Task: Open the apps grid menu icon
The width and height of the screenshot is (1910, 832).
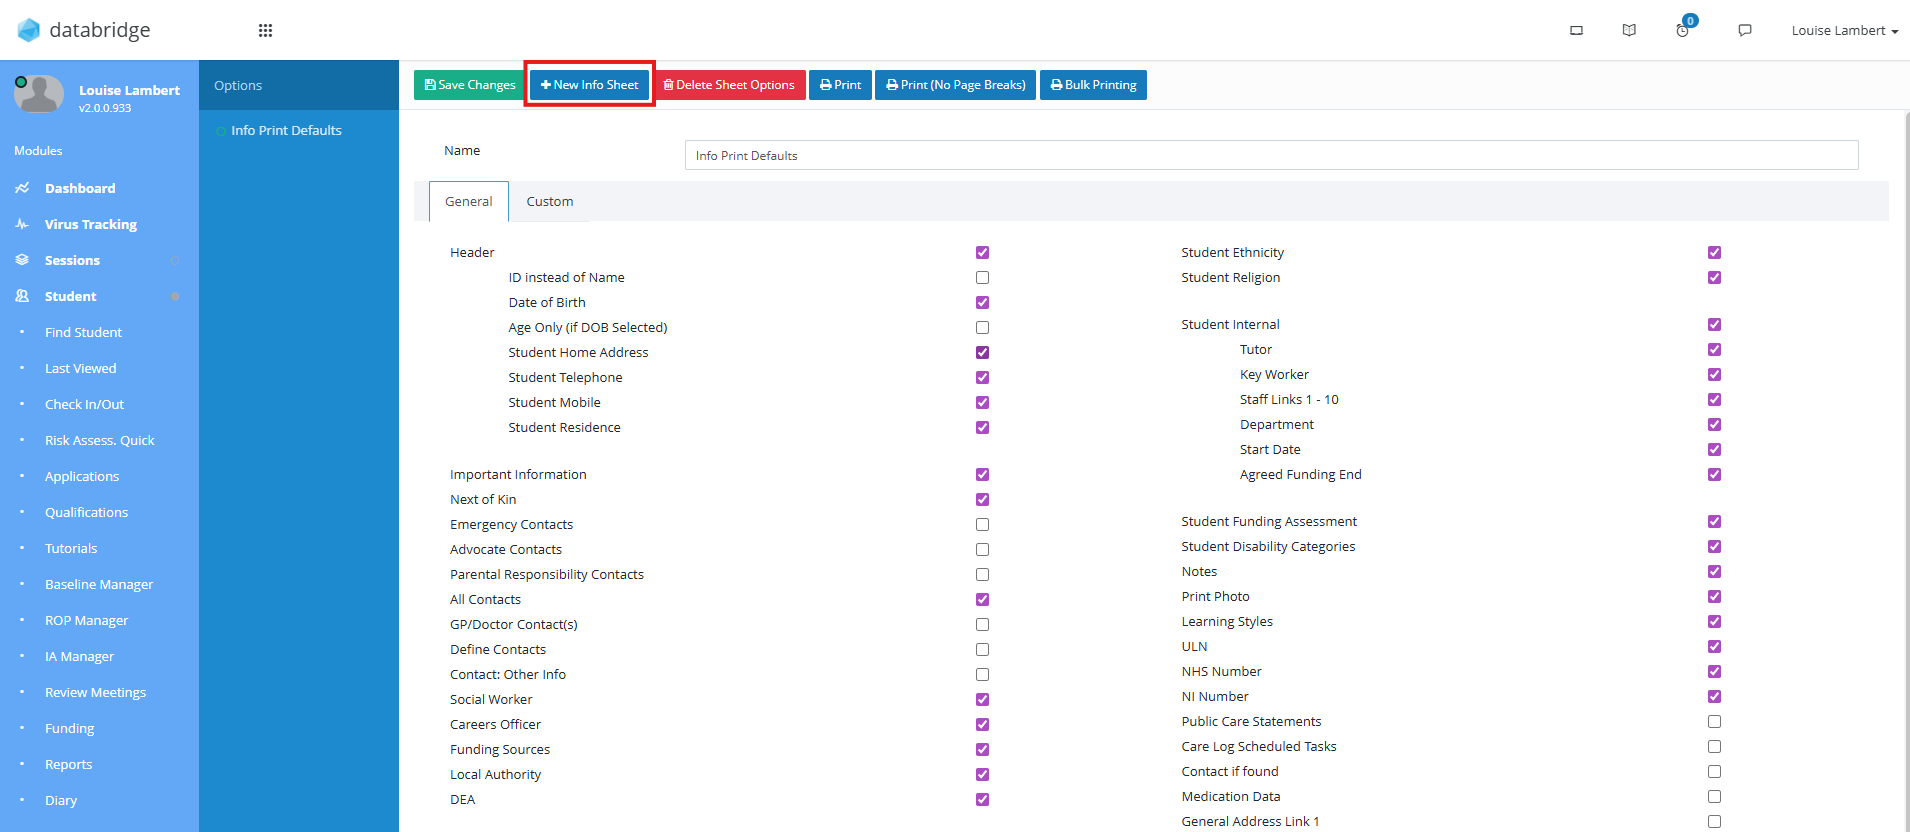Action: click(265, 30)
